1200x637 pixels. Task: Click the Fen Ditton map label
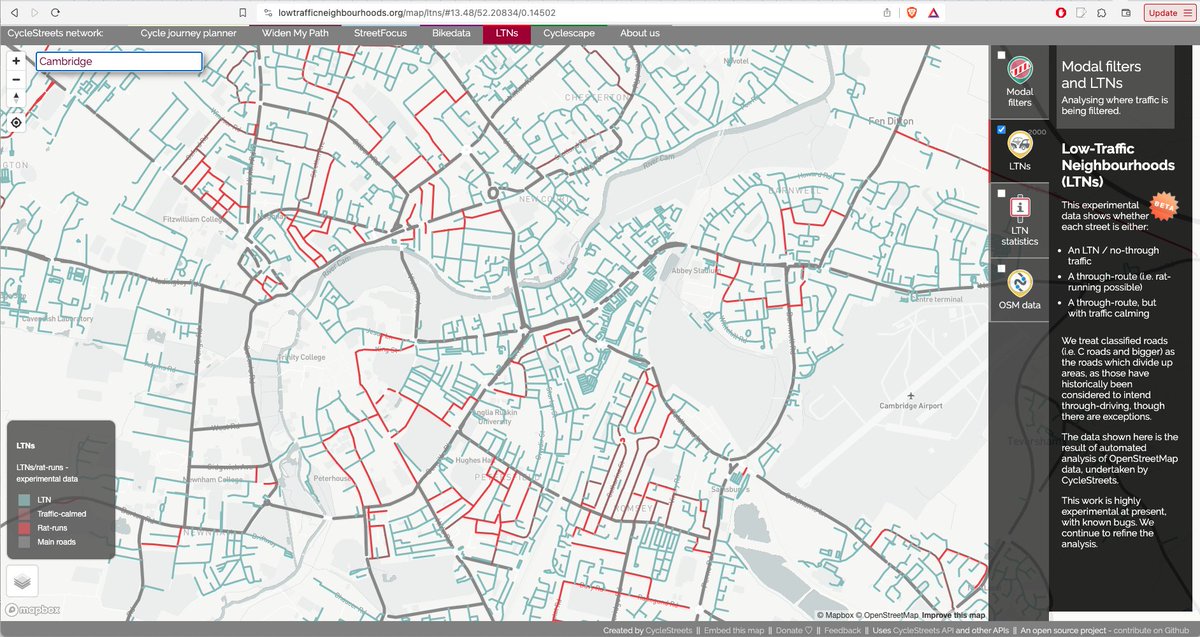[x=889, y=120]
